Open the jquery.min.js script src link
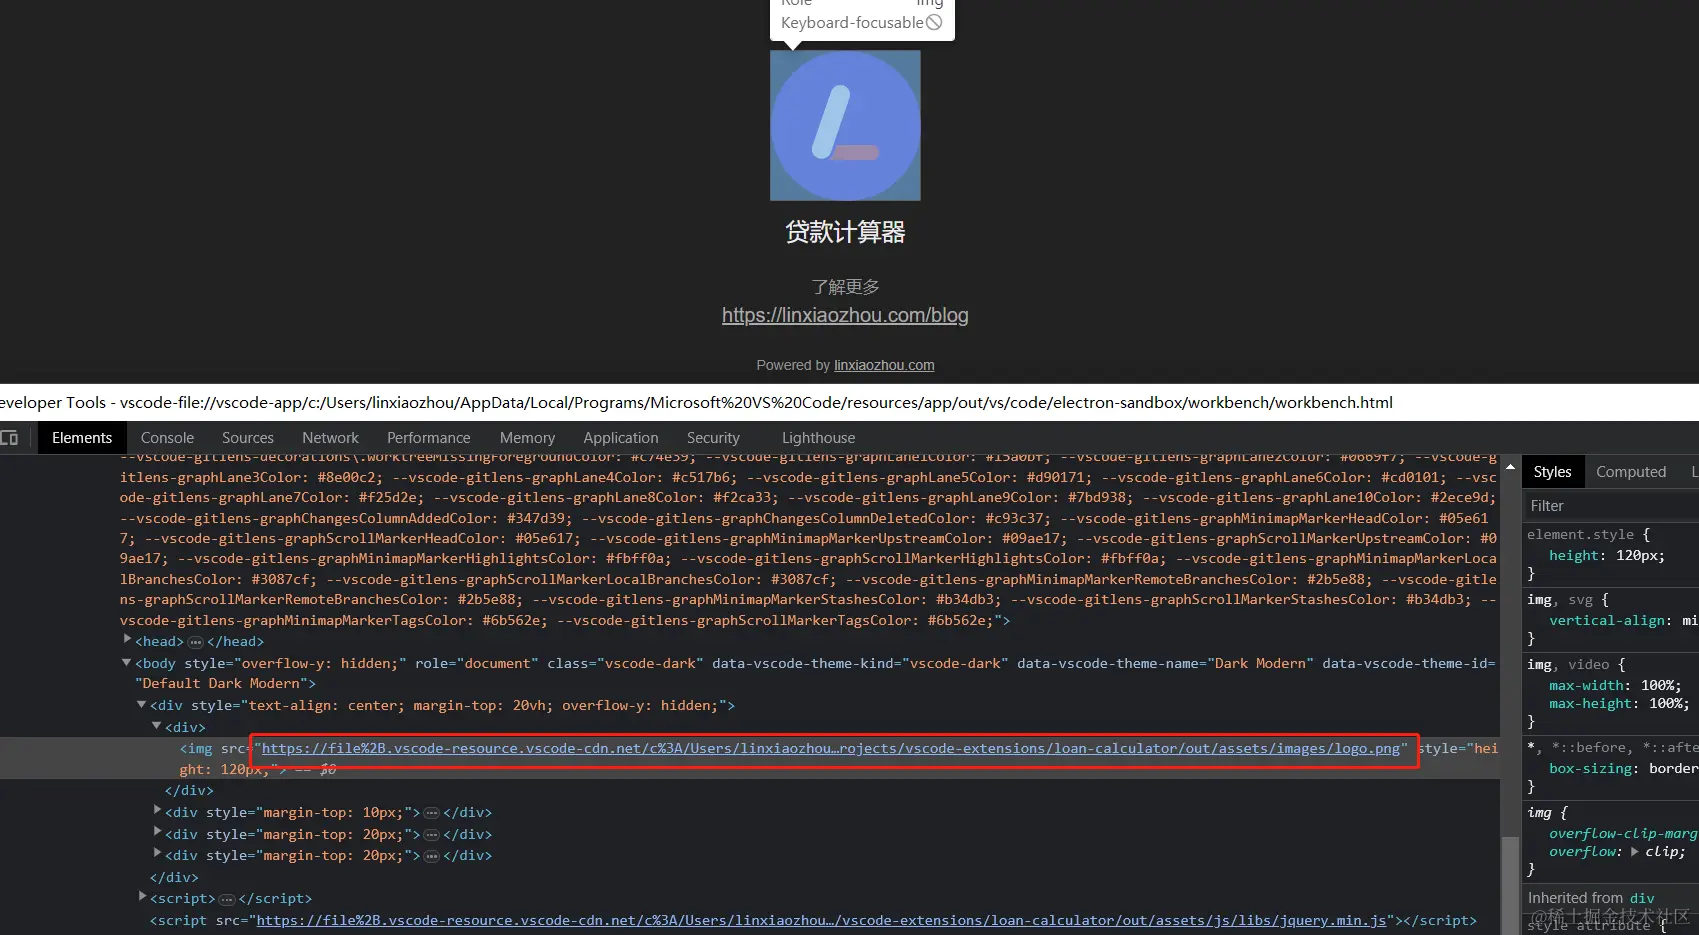Screen dimensions: 1699x935 pos(821,921)
